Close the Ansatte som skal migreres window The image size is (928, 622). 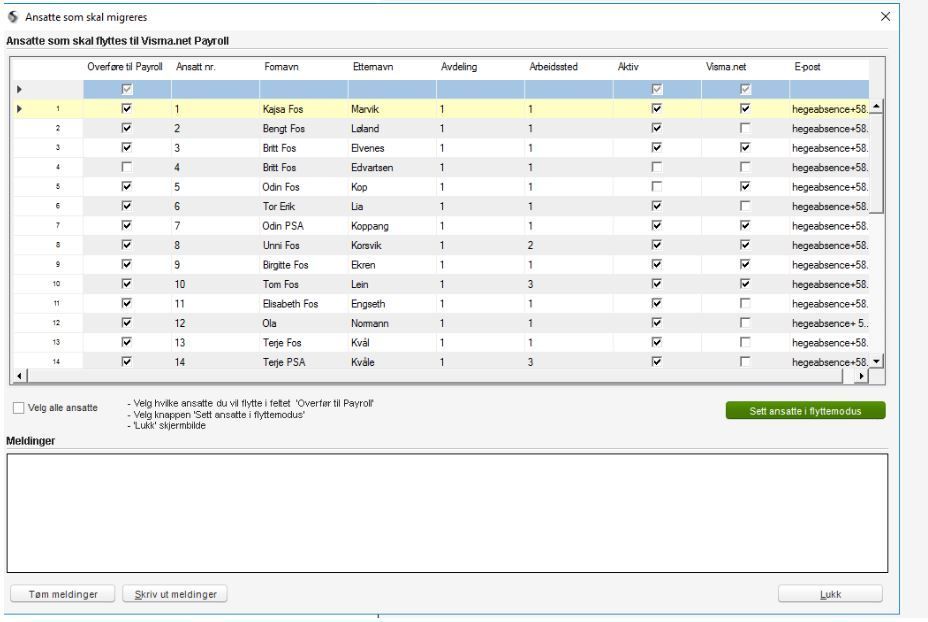(x=885, y=17)
